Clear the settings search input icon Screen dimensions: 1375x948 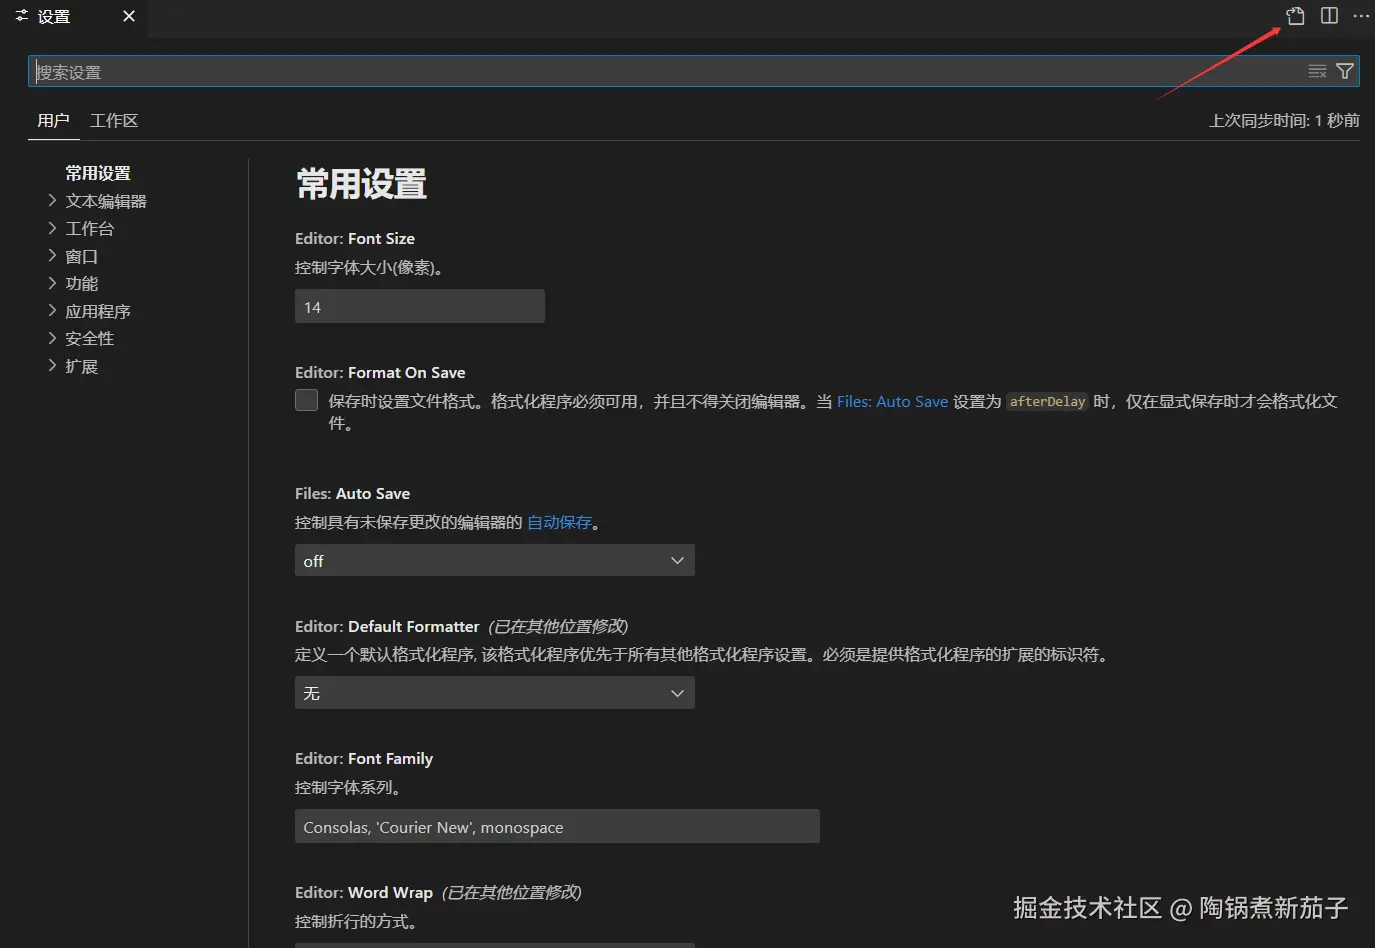(1317, 71)
